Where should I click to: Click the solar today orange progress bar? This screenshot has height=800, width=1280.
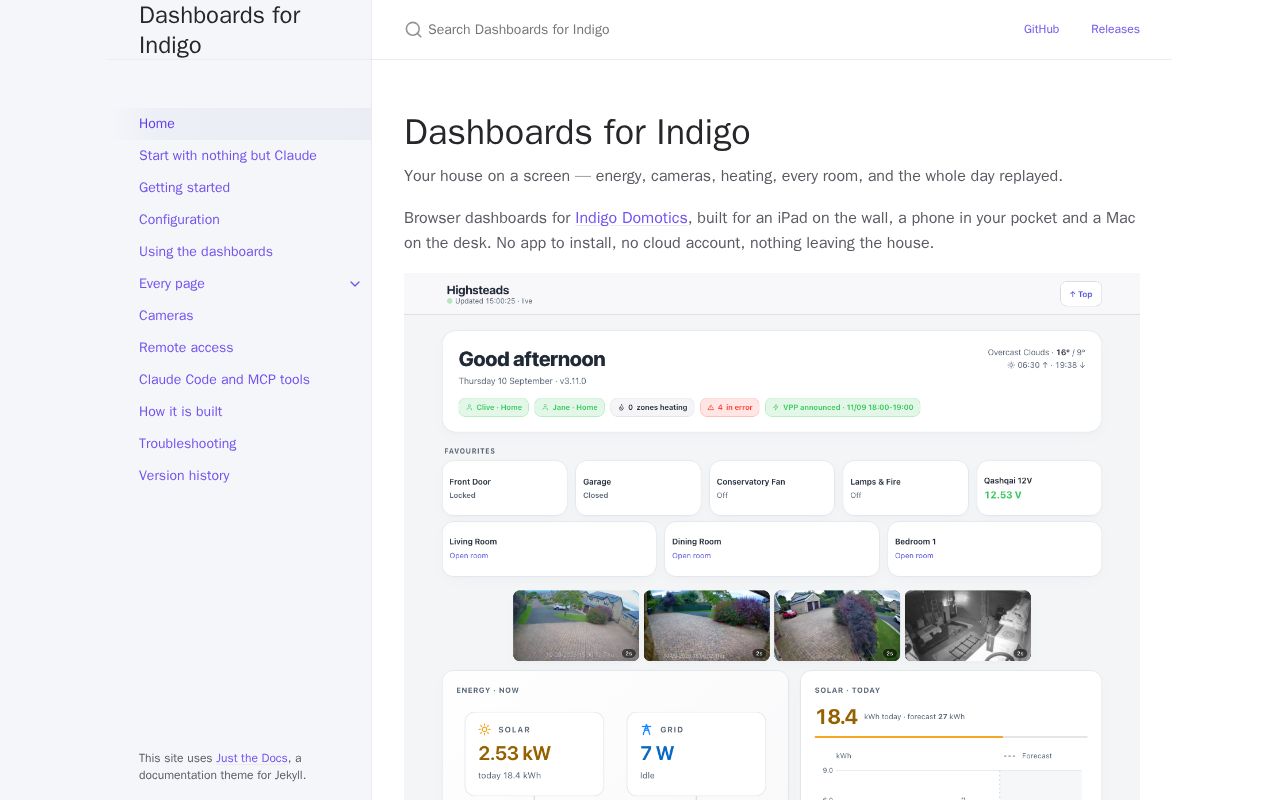pyautogui.click(x=909, y=737)
